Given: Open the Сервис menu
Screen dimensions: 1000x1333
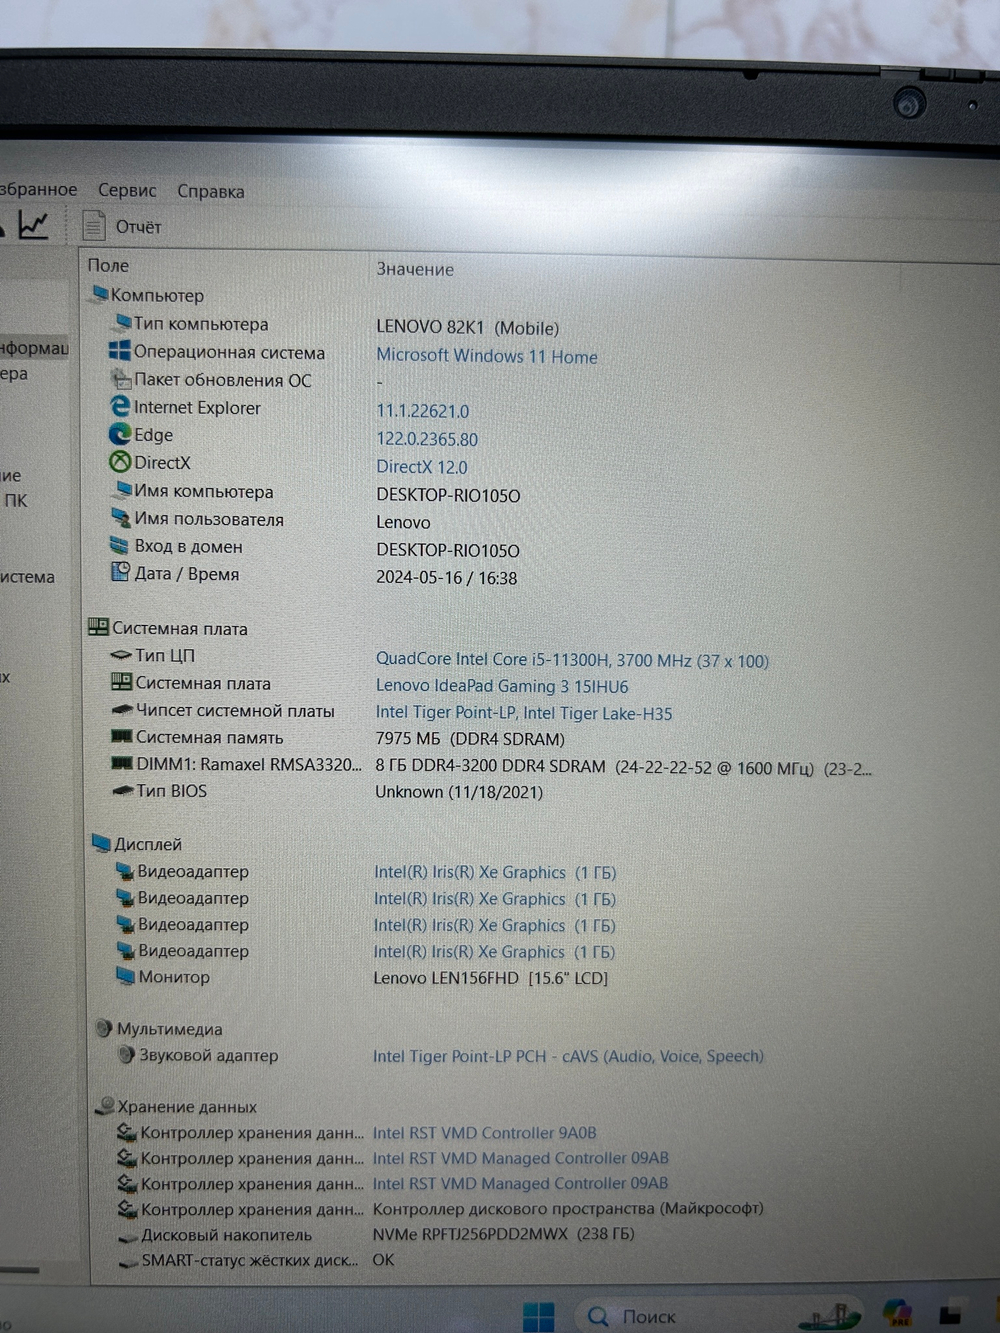Looking at the screenshot, I should [127, 190].
